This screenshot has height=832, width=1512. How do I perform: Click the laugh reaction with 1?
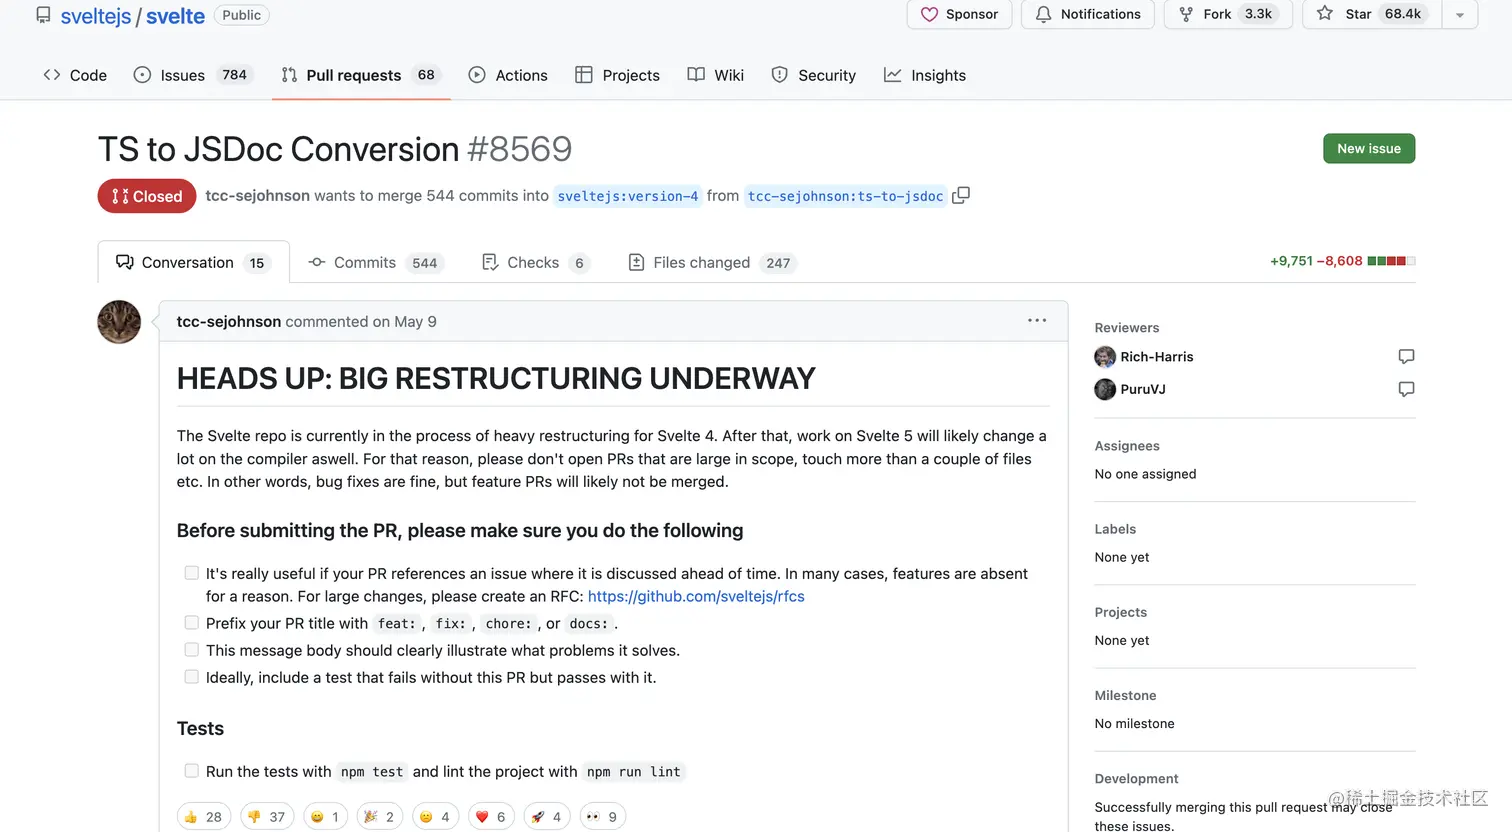[325, 816]
